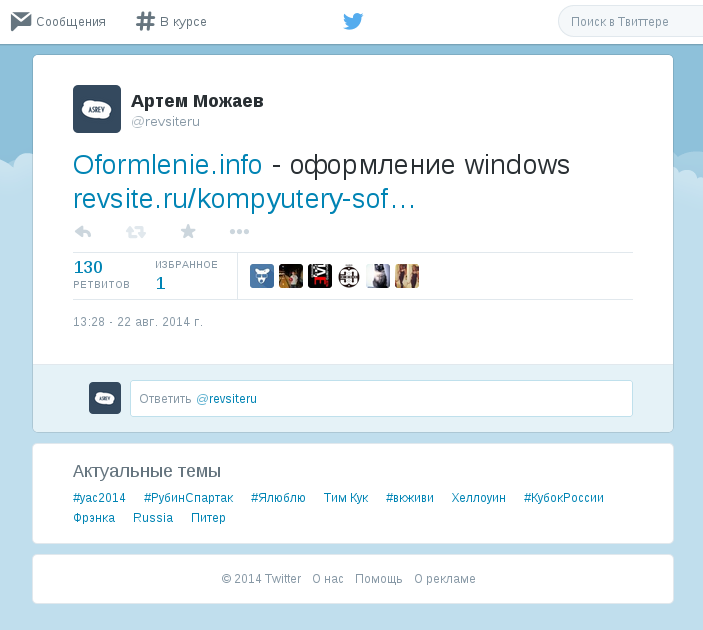Open the cat photo retweeter avatar
The width and height of the screenshot is (703, 630).
[378, 276]
